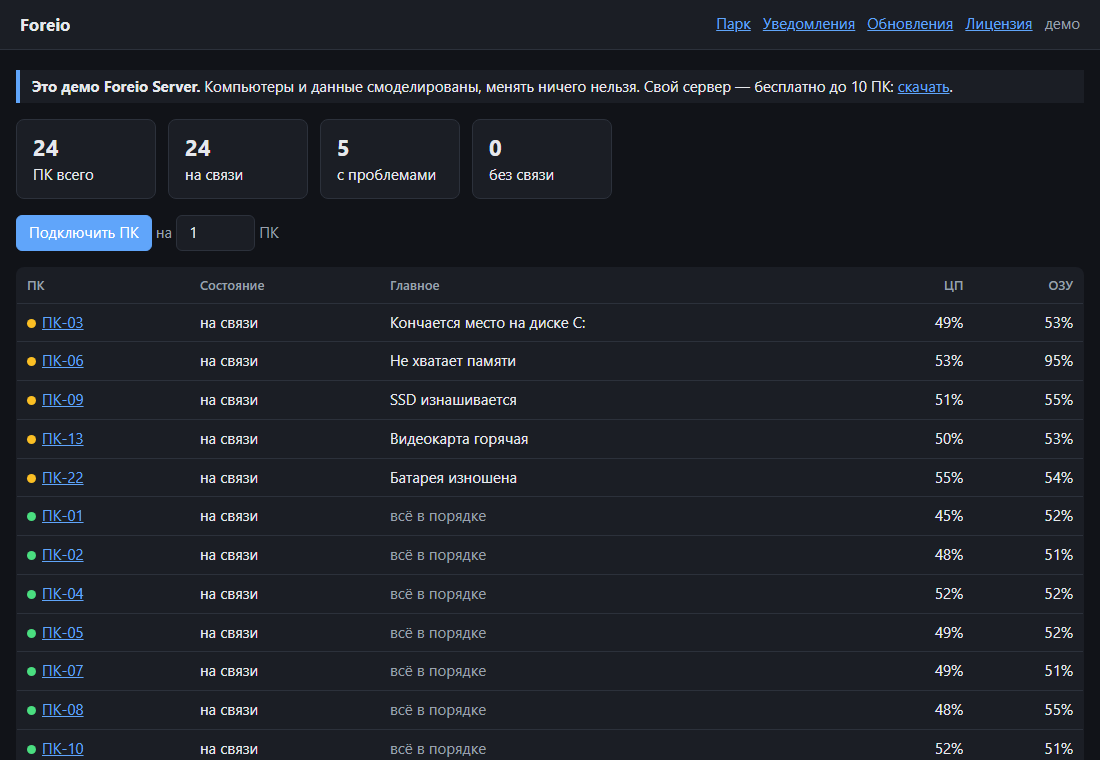This screenshot has width=1100, height=760.
Task: Select ПК-07 in the list
Action: pos(62,671)
